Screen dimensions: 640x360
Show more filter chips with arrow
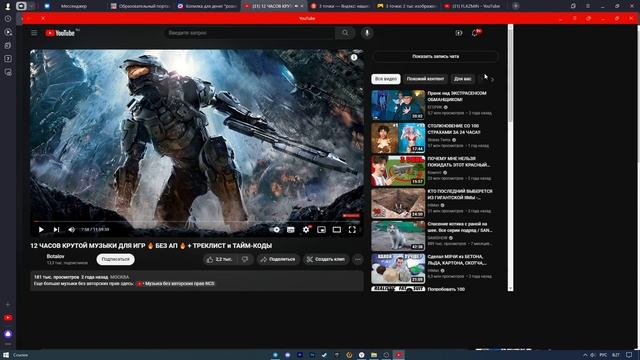pyautogui.click(x=492, y=79)
